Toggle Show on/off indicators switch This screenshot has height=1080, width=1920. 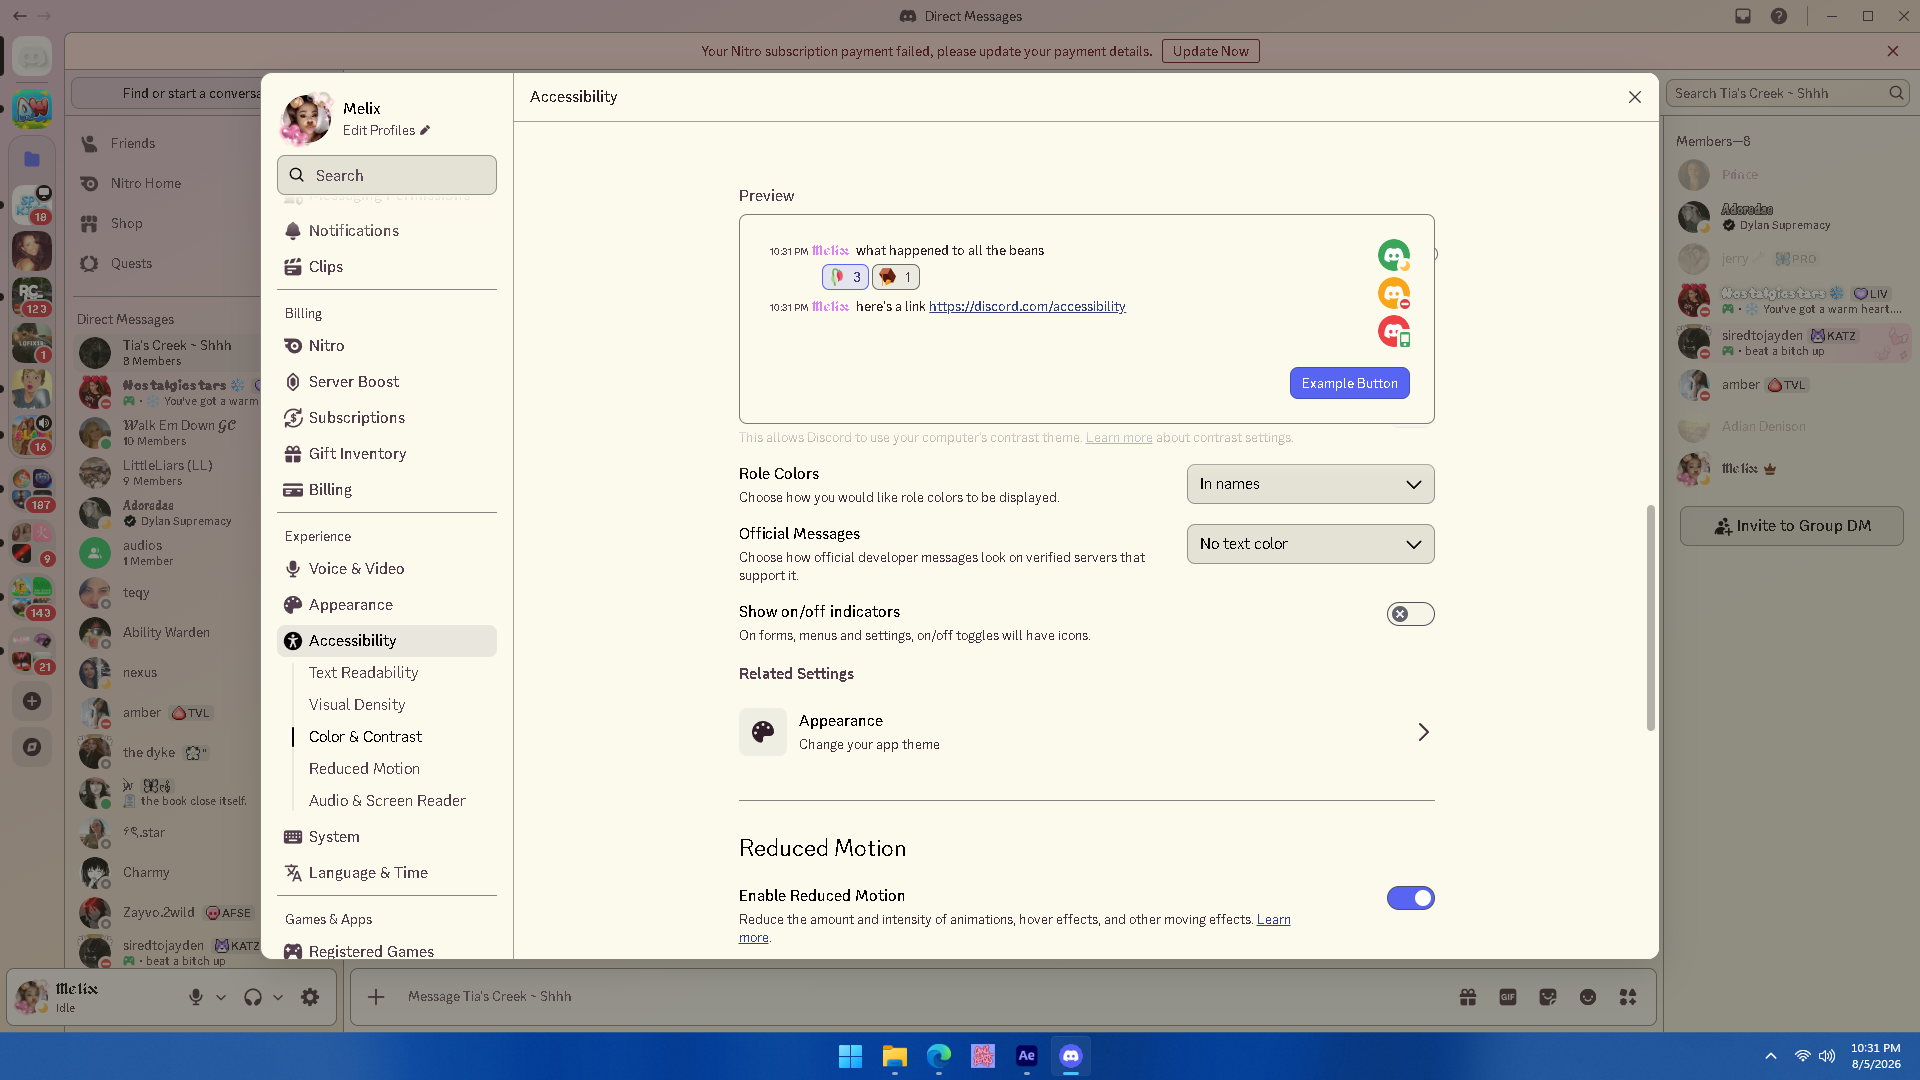[1410, 614]
